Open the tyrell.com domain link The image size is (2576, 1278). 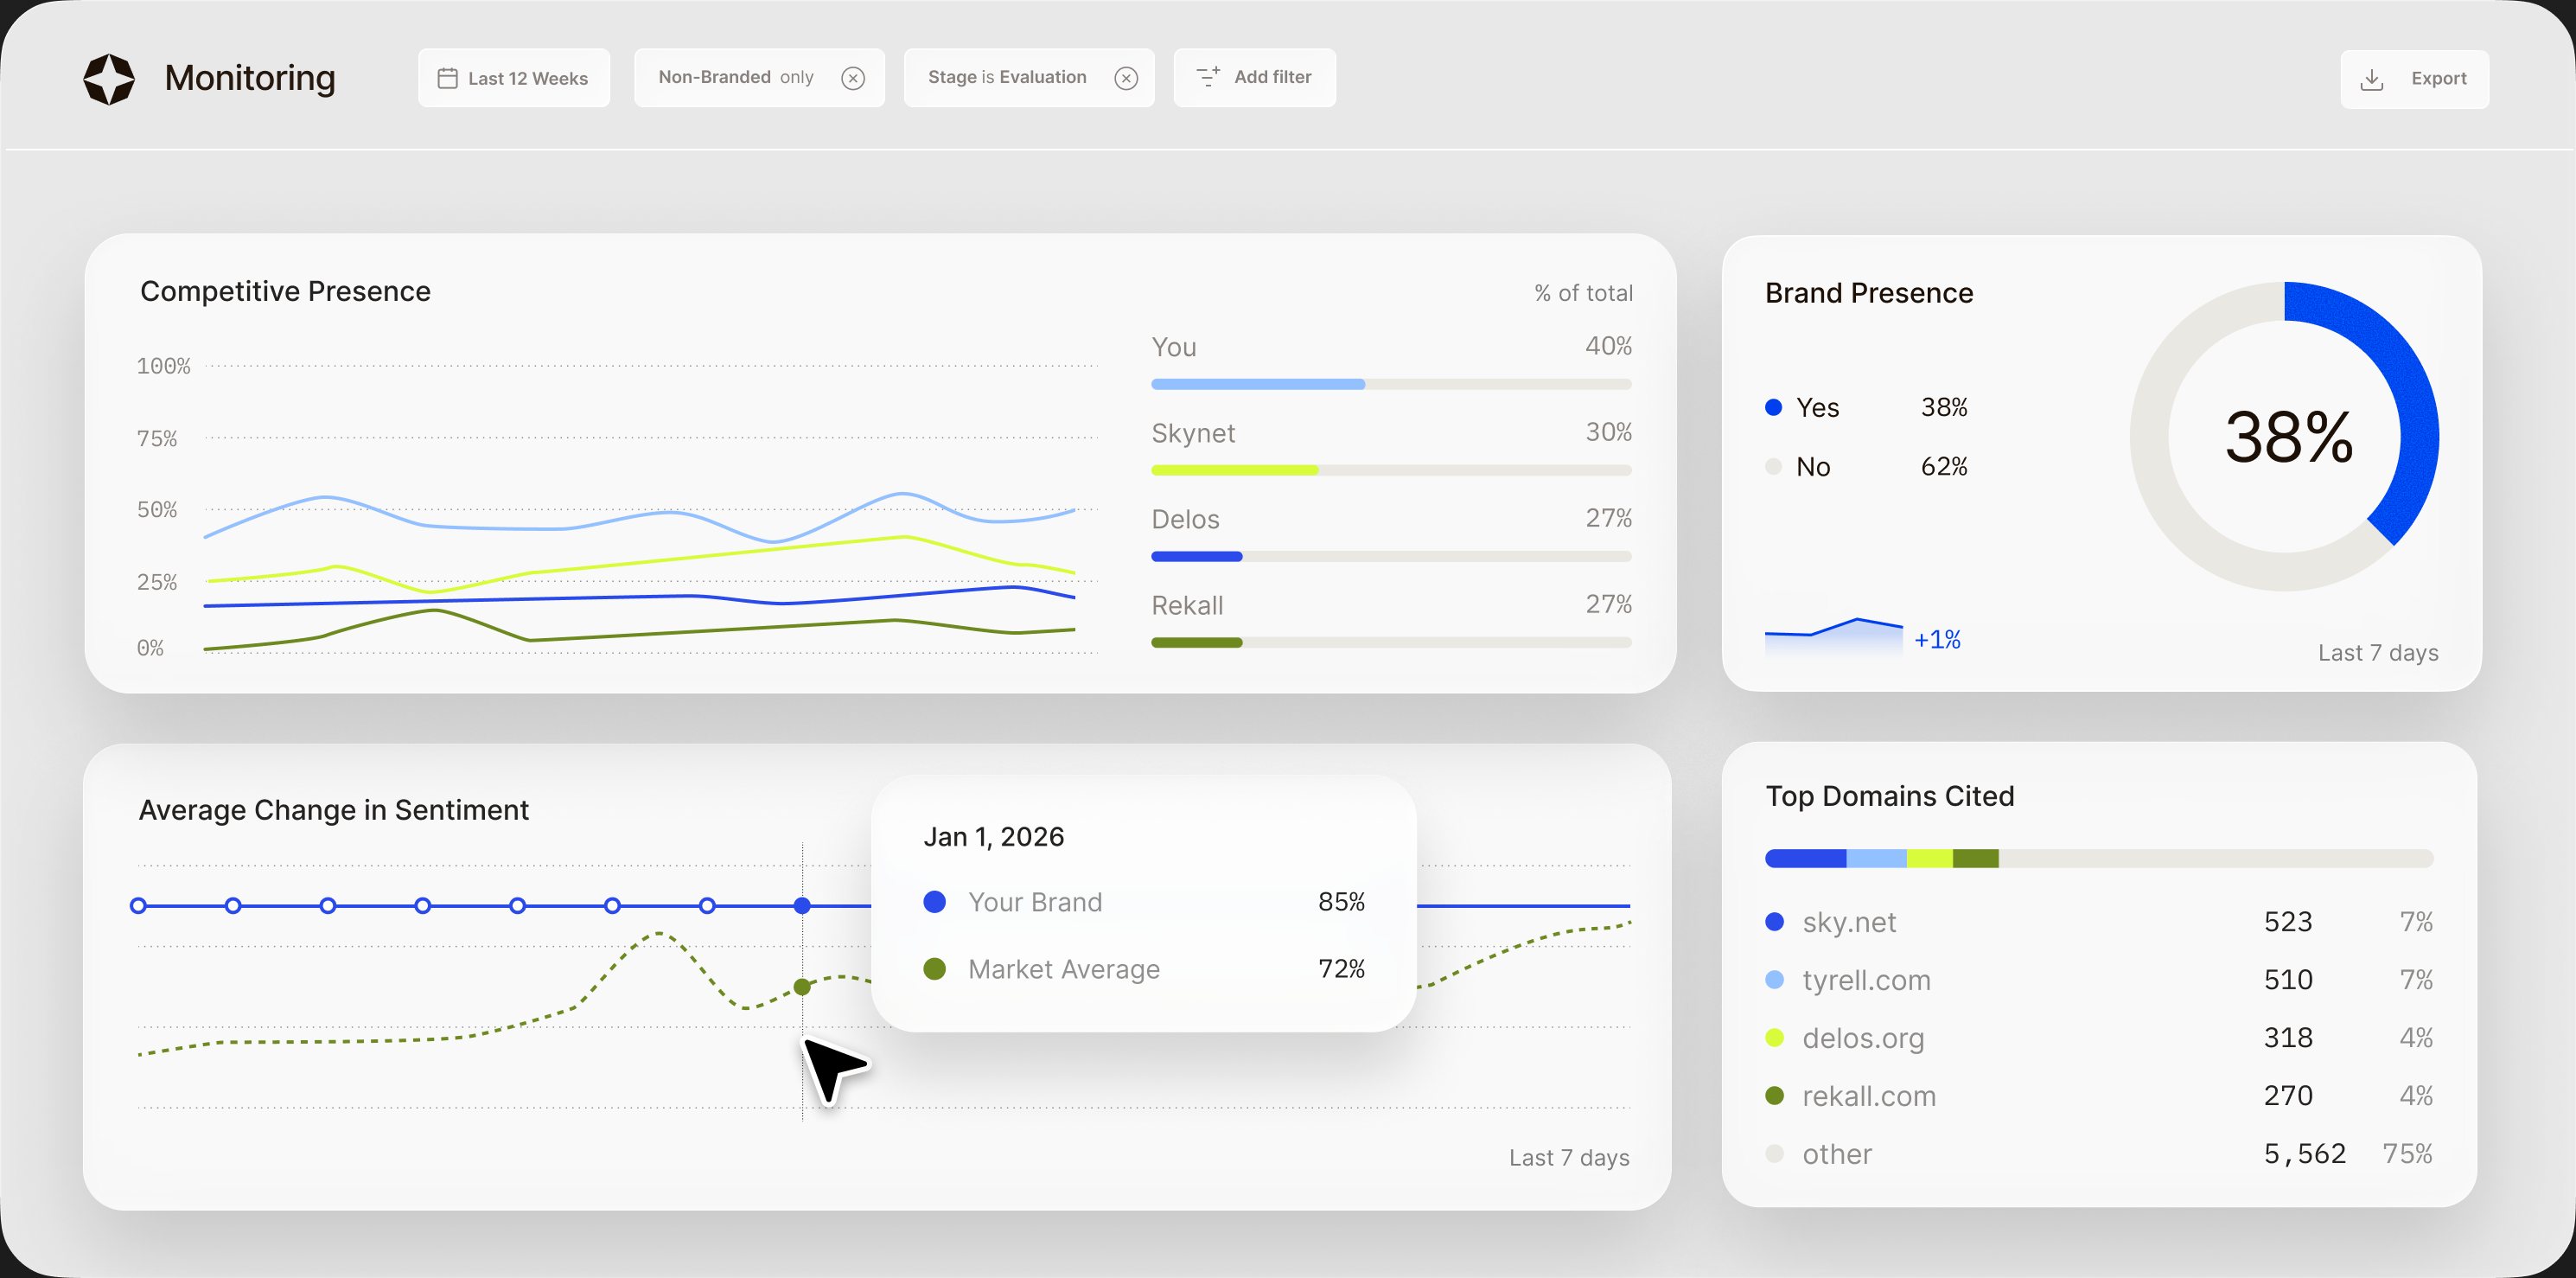1866,980
